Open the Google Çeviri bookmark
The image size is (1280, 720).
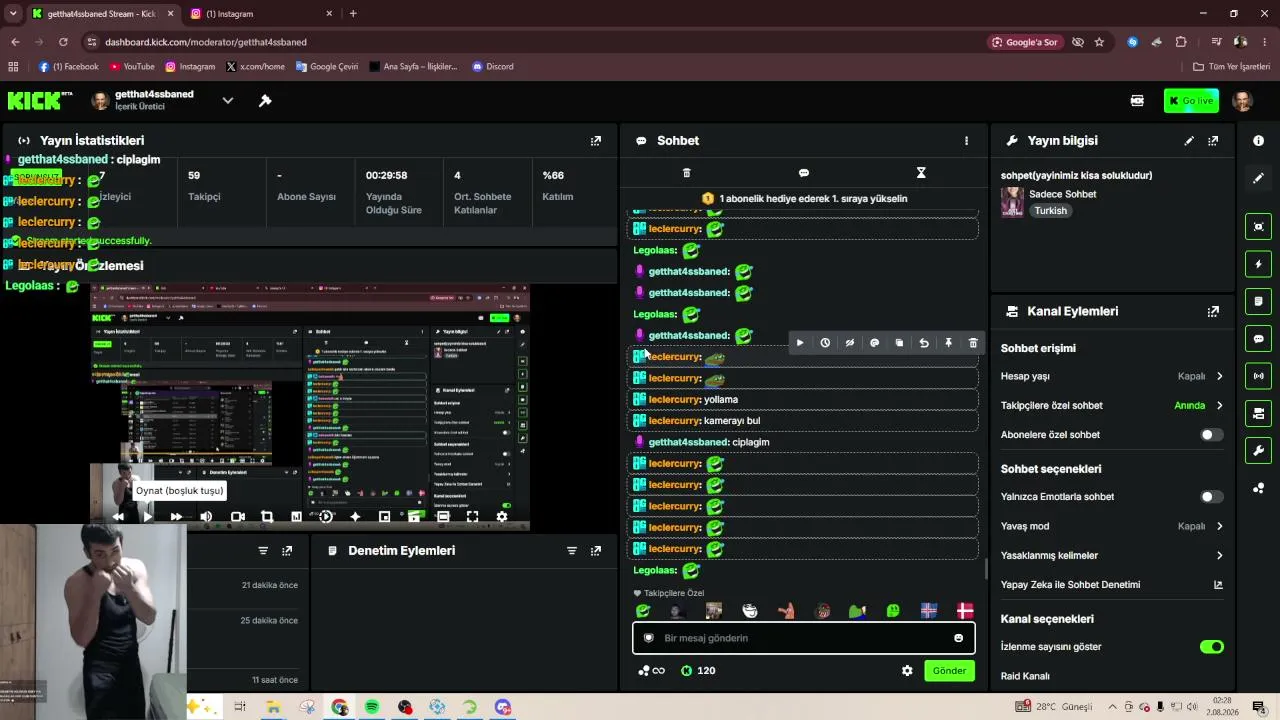(x=326, y=67)
